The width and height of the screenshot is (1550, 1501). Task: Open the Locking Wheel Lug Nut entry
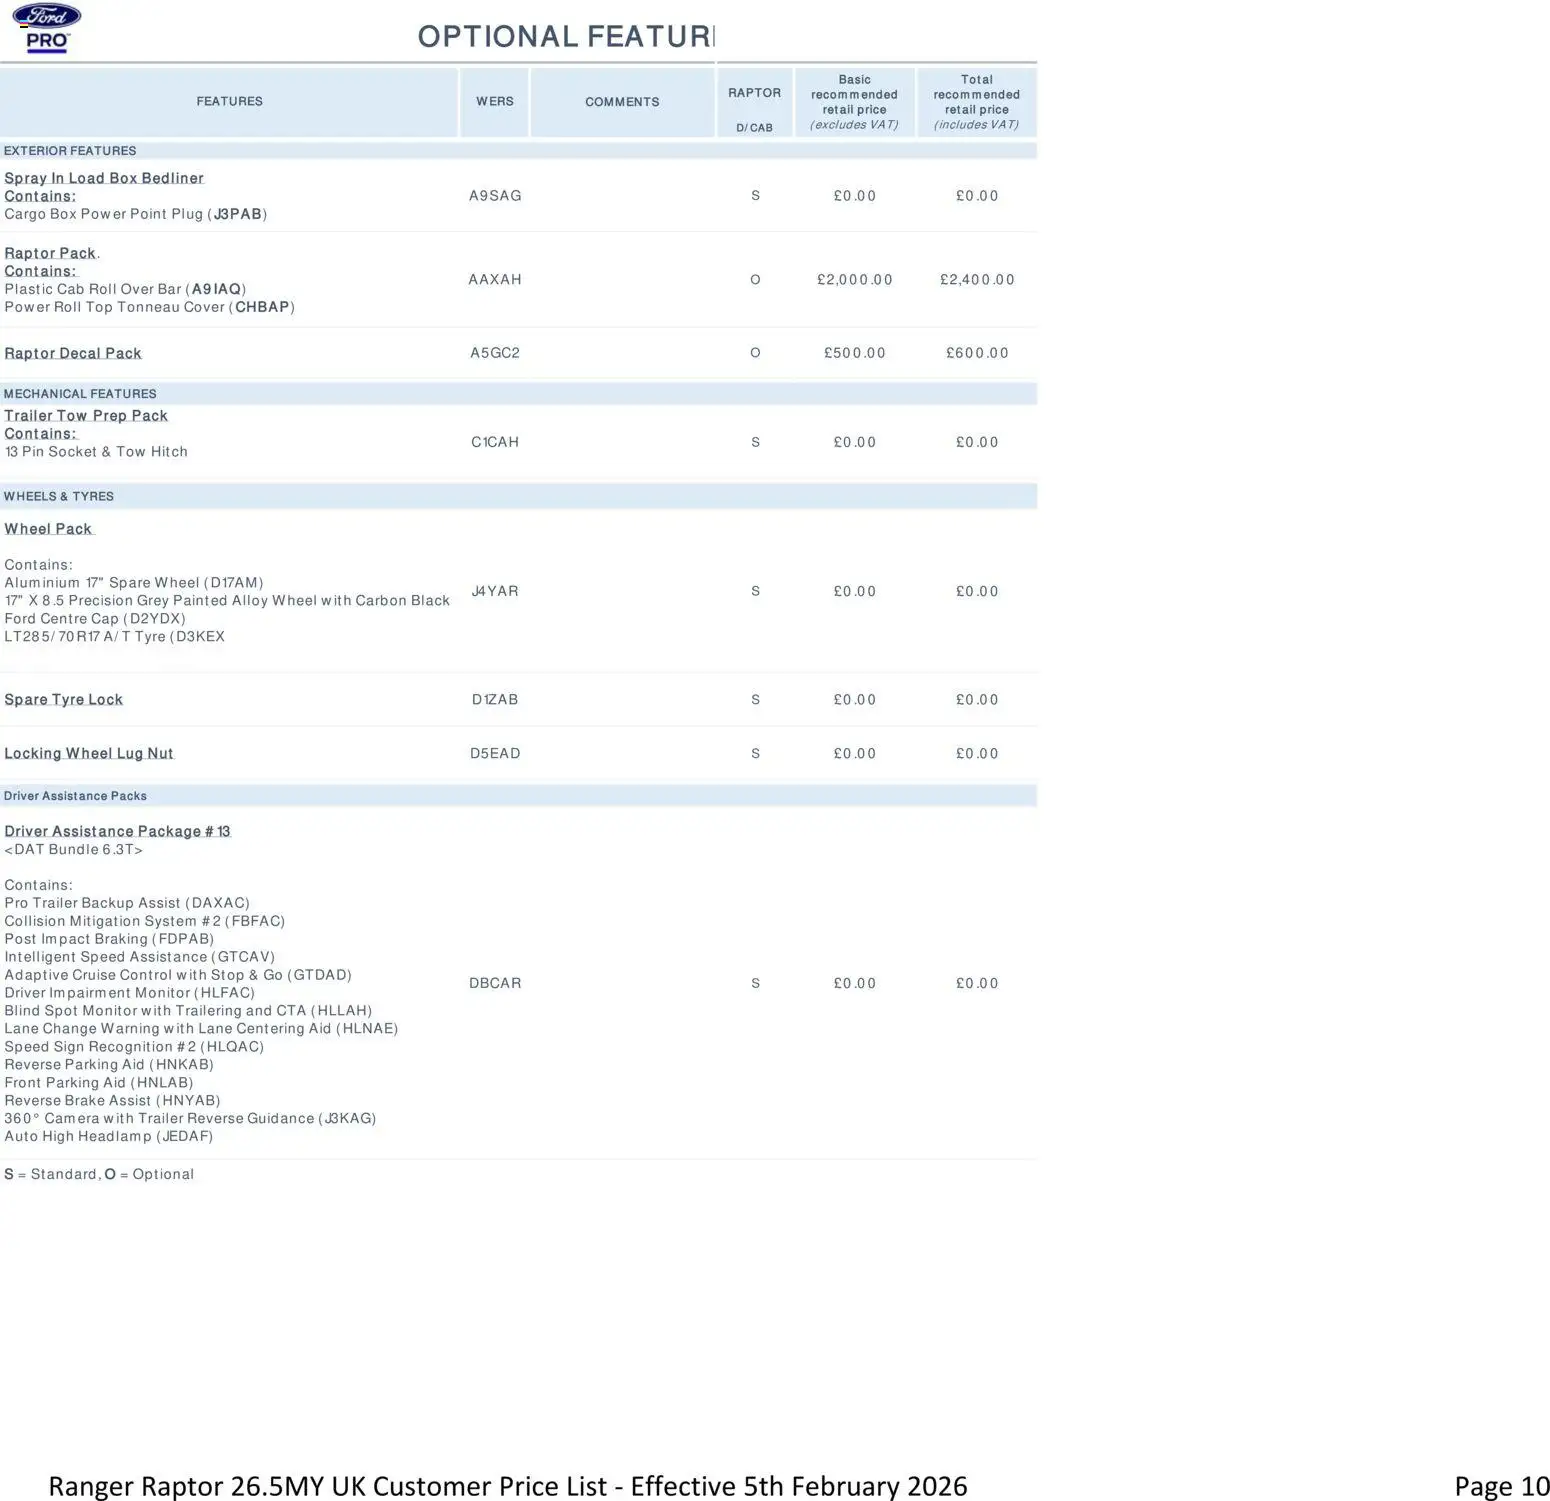click(89, 754)
